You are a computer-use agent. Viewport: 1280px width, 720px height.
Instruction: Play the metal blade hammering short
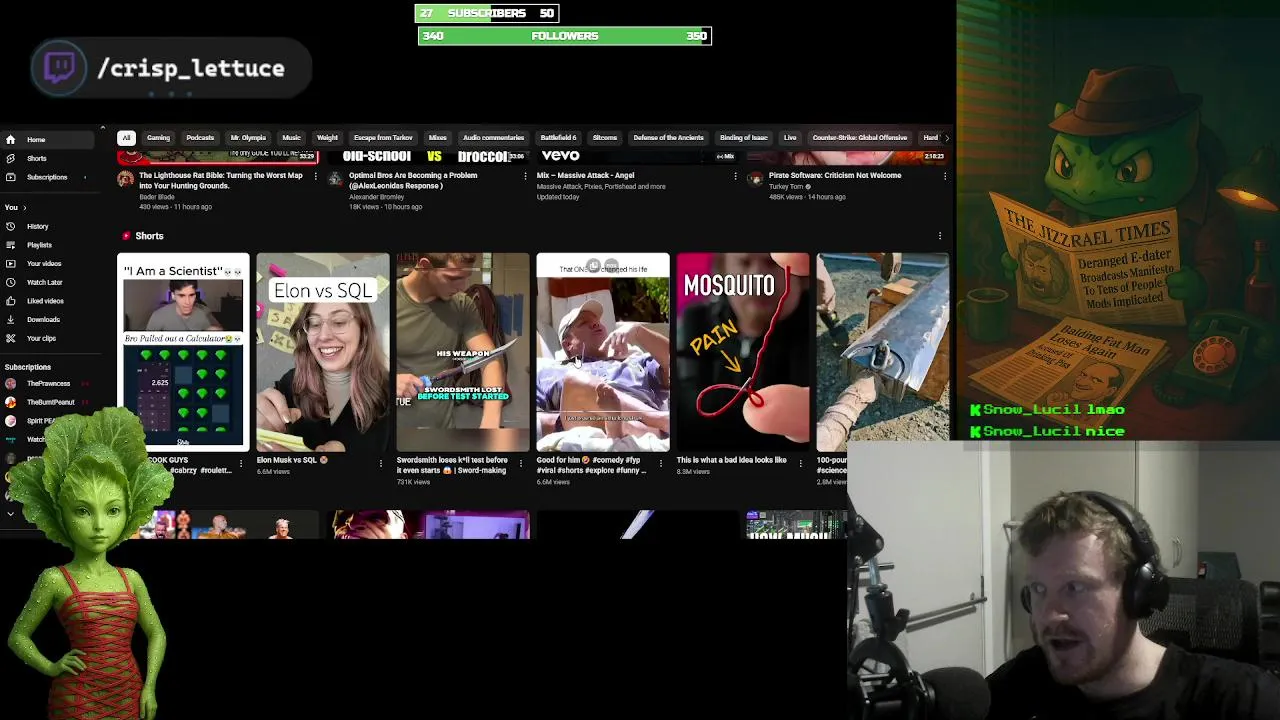click(883, 347)
